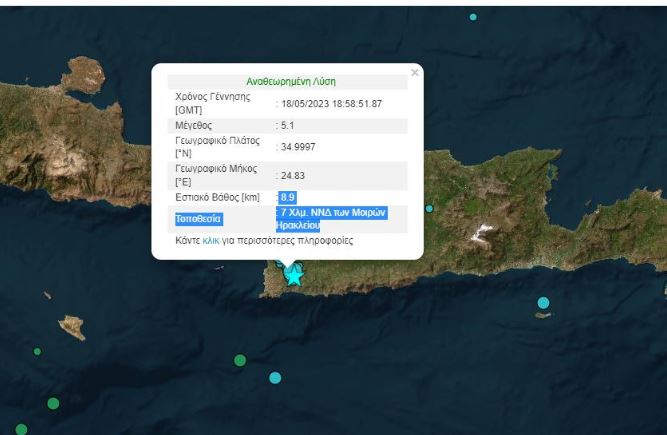Click the magnitude value 5.1

pyautogui.click(x=287, y=126)
